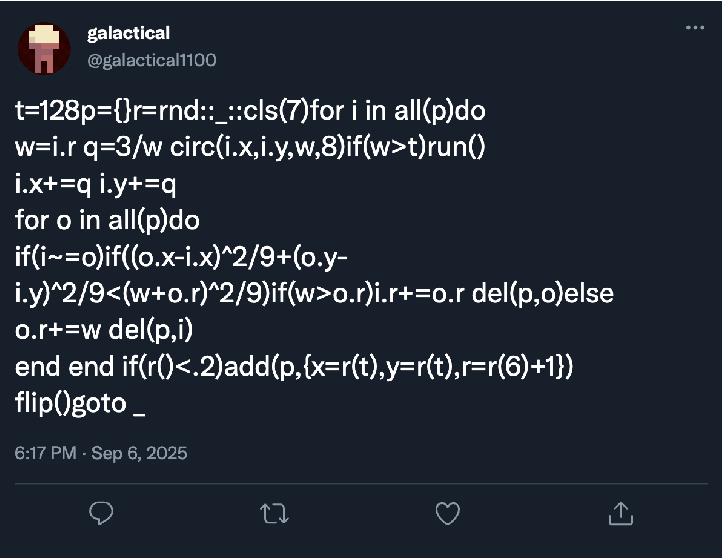This screenshot has width=723, height=558.
Task: Click the "i.x+=q i.y+=q" line
Action: coord(95,186)
